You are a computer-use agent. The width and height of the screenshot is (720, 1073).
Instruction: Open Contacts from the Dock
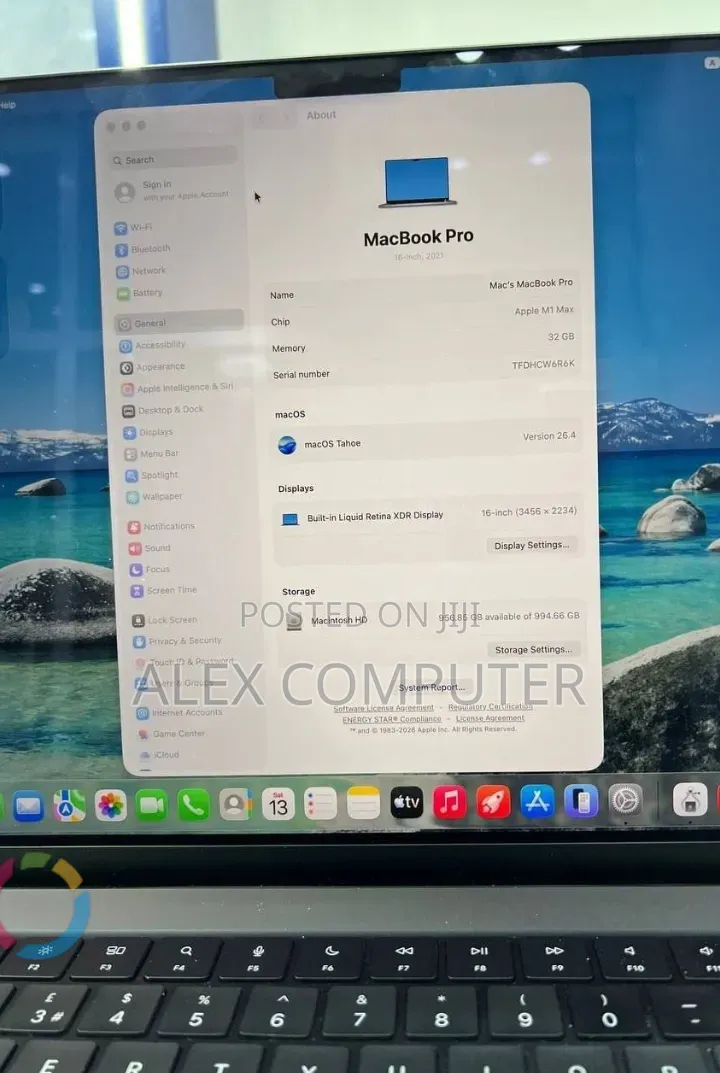click(235, 805)
